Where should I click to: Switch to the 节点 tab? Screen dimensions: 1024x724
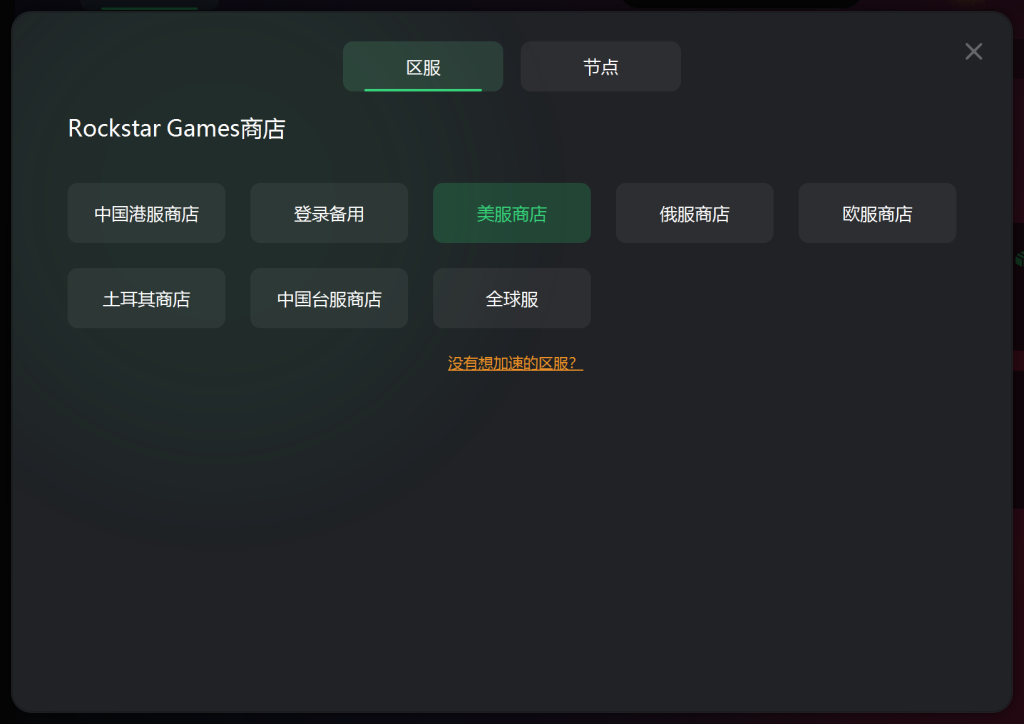[600, 67]
